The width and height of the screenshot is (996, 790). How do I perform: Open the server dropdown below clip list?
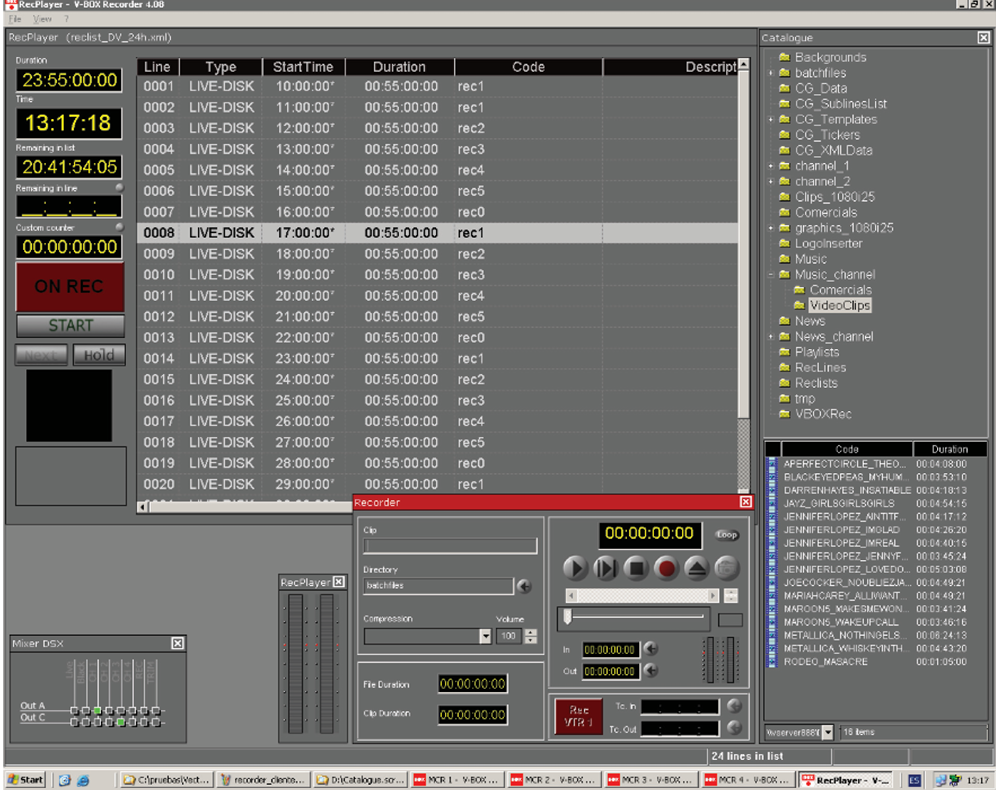point(827,732)
